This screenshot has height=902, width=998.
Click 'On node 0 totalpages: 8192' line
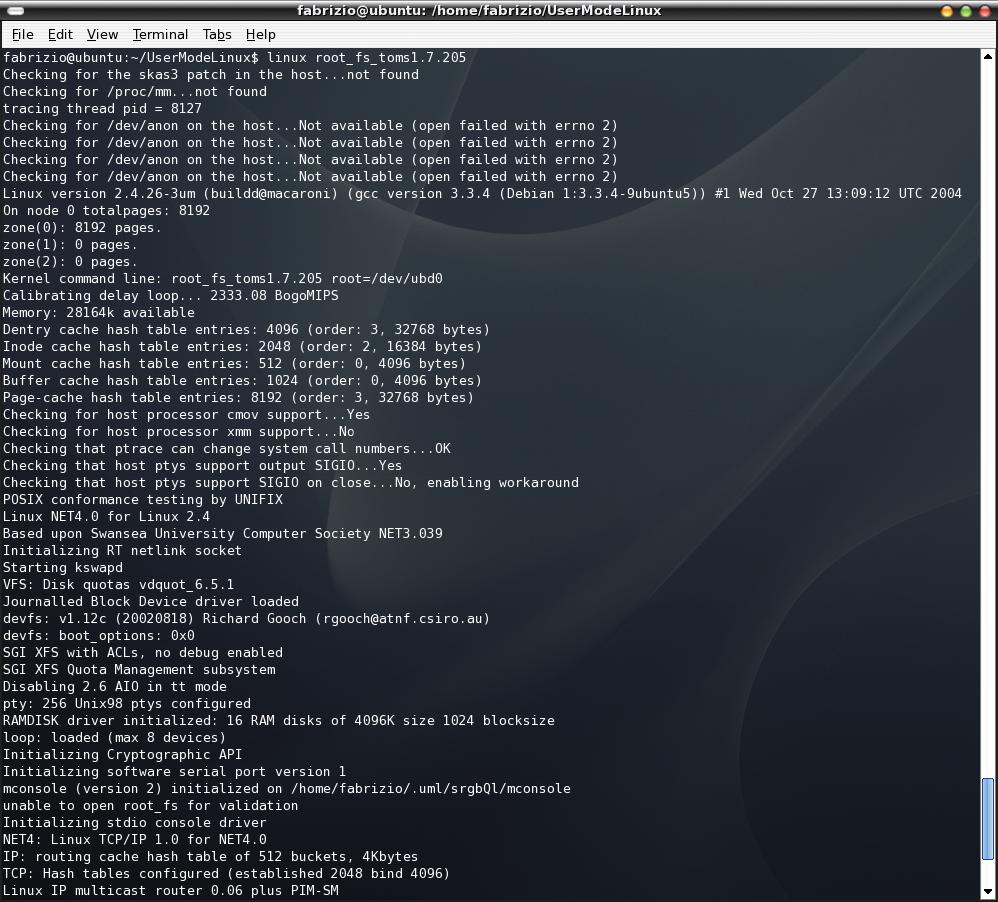[106, 211]
